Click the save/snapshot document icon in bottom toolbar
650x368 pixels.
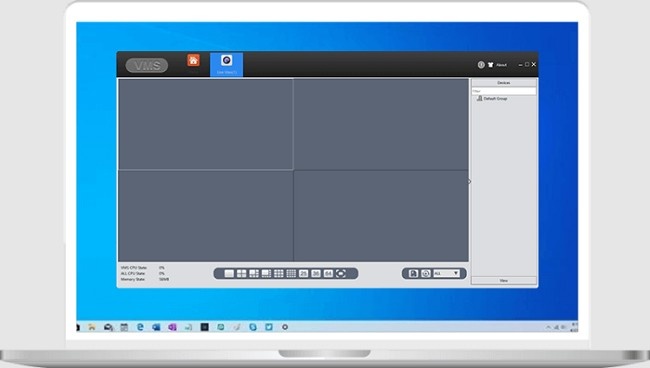point(413,274)
